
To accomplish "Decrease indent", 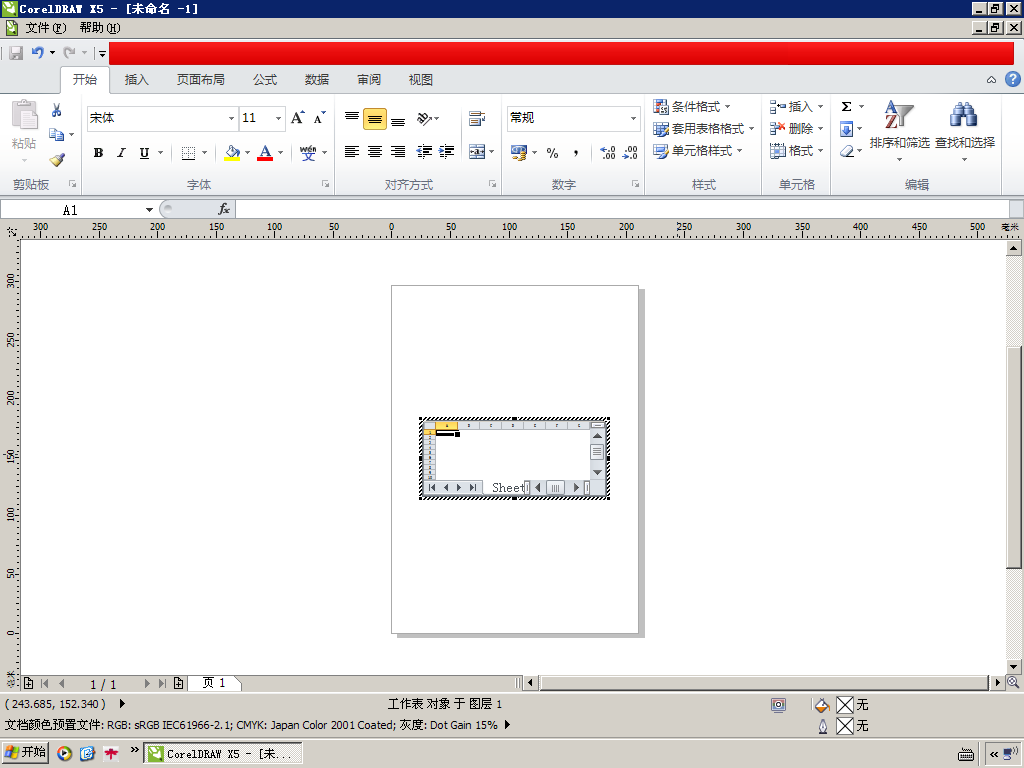I will [424, 152].
